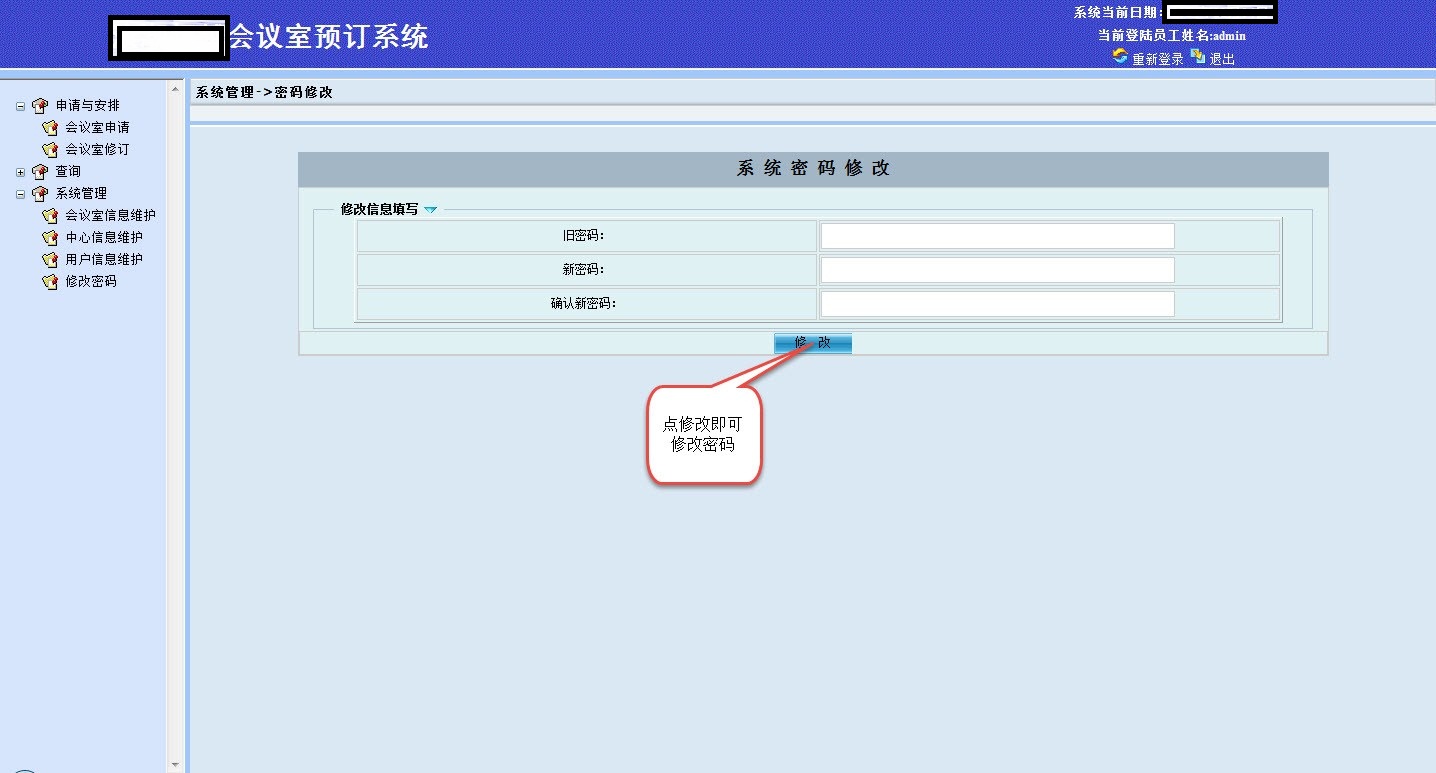The height and width of the screenshot is (773, 1436).
Task: Open 用户信息维护 page
Action: (x=104, y=259)
